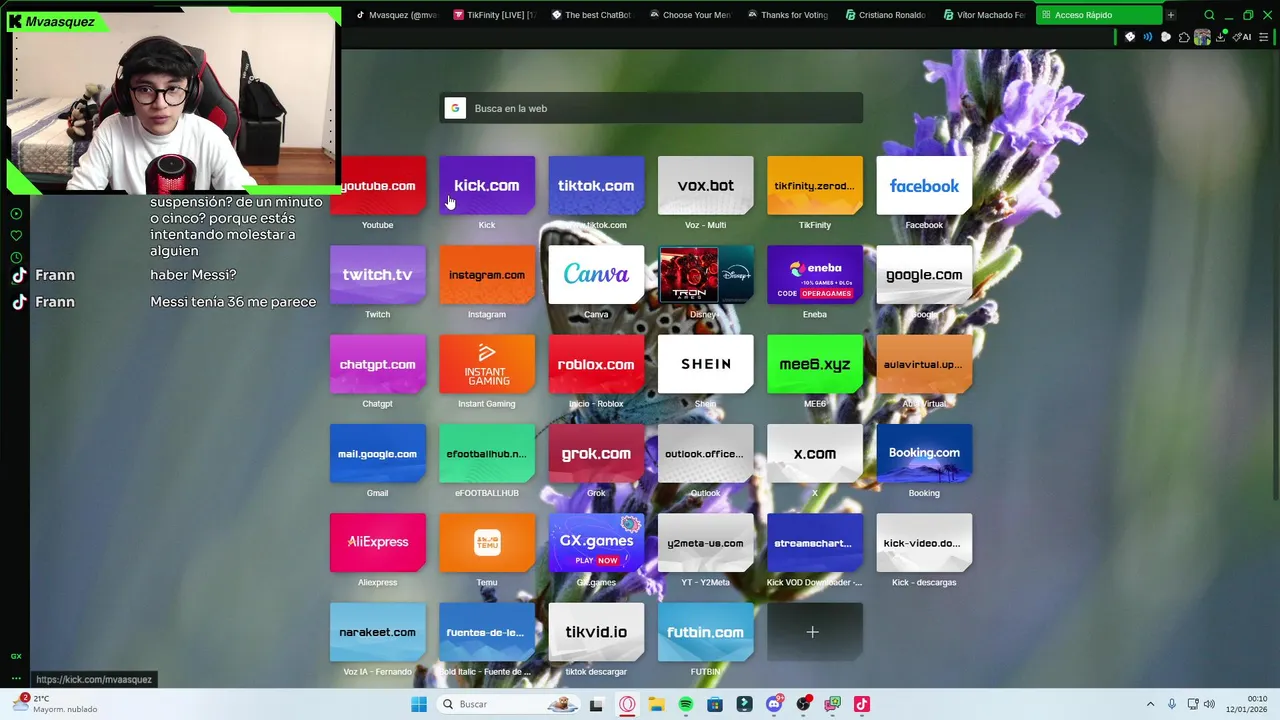Expand the system tray hidden icons chevron
The image size is (1280, 720).
click(x=1150, y=704)
